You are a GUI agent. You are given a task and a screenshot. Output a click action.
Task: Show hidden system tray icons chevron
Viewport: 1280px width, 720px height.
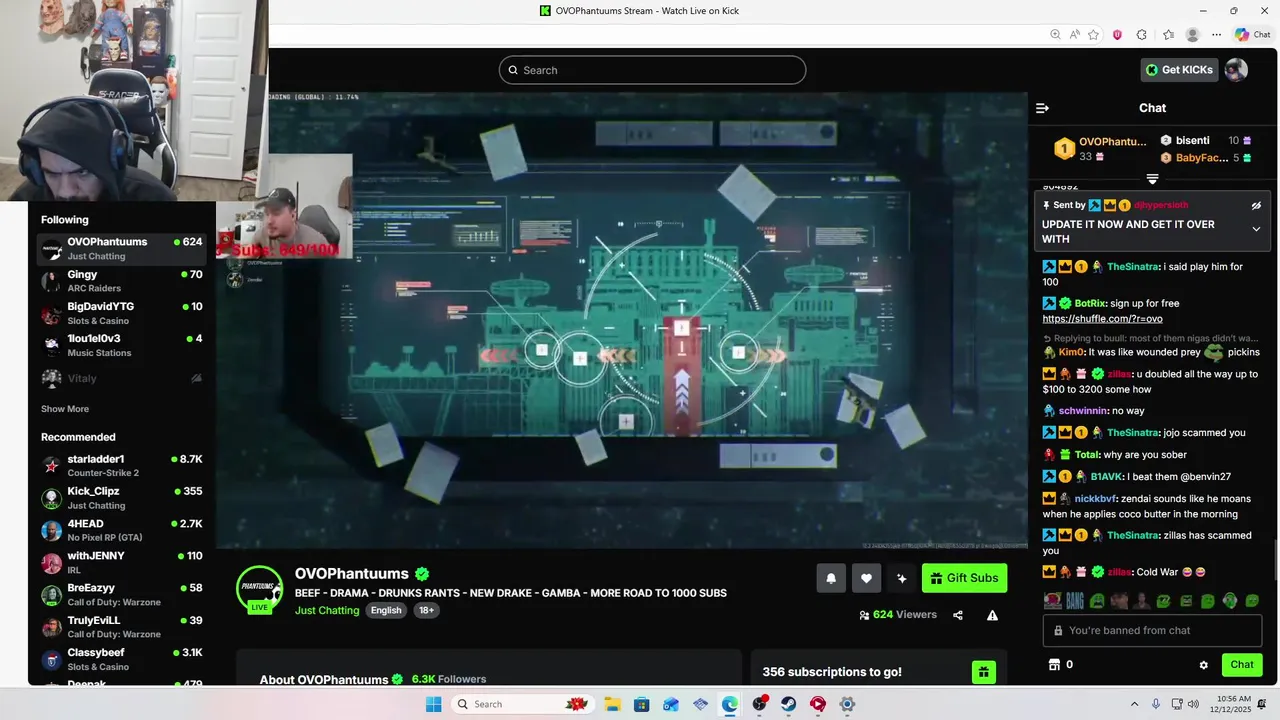[x=1134, y=704]
